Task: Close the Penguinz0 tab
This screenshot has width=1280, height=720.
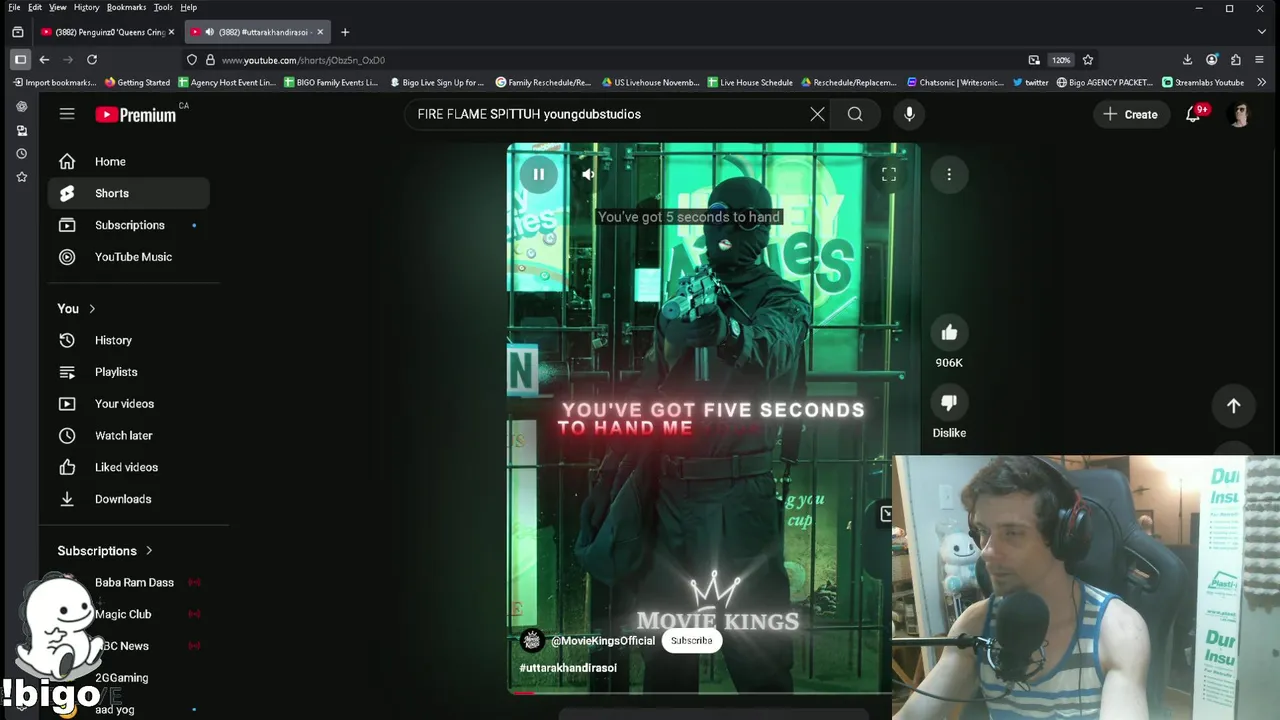Action: click(x=171, y=32)
